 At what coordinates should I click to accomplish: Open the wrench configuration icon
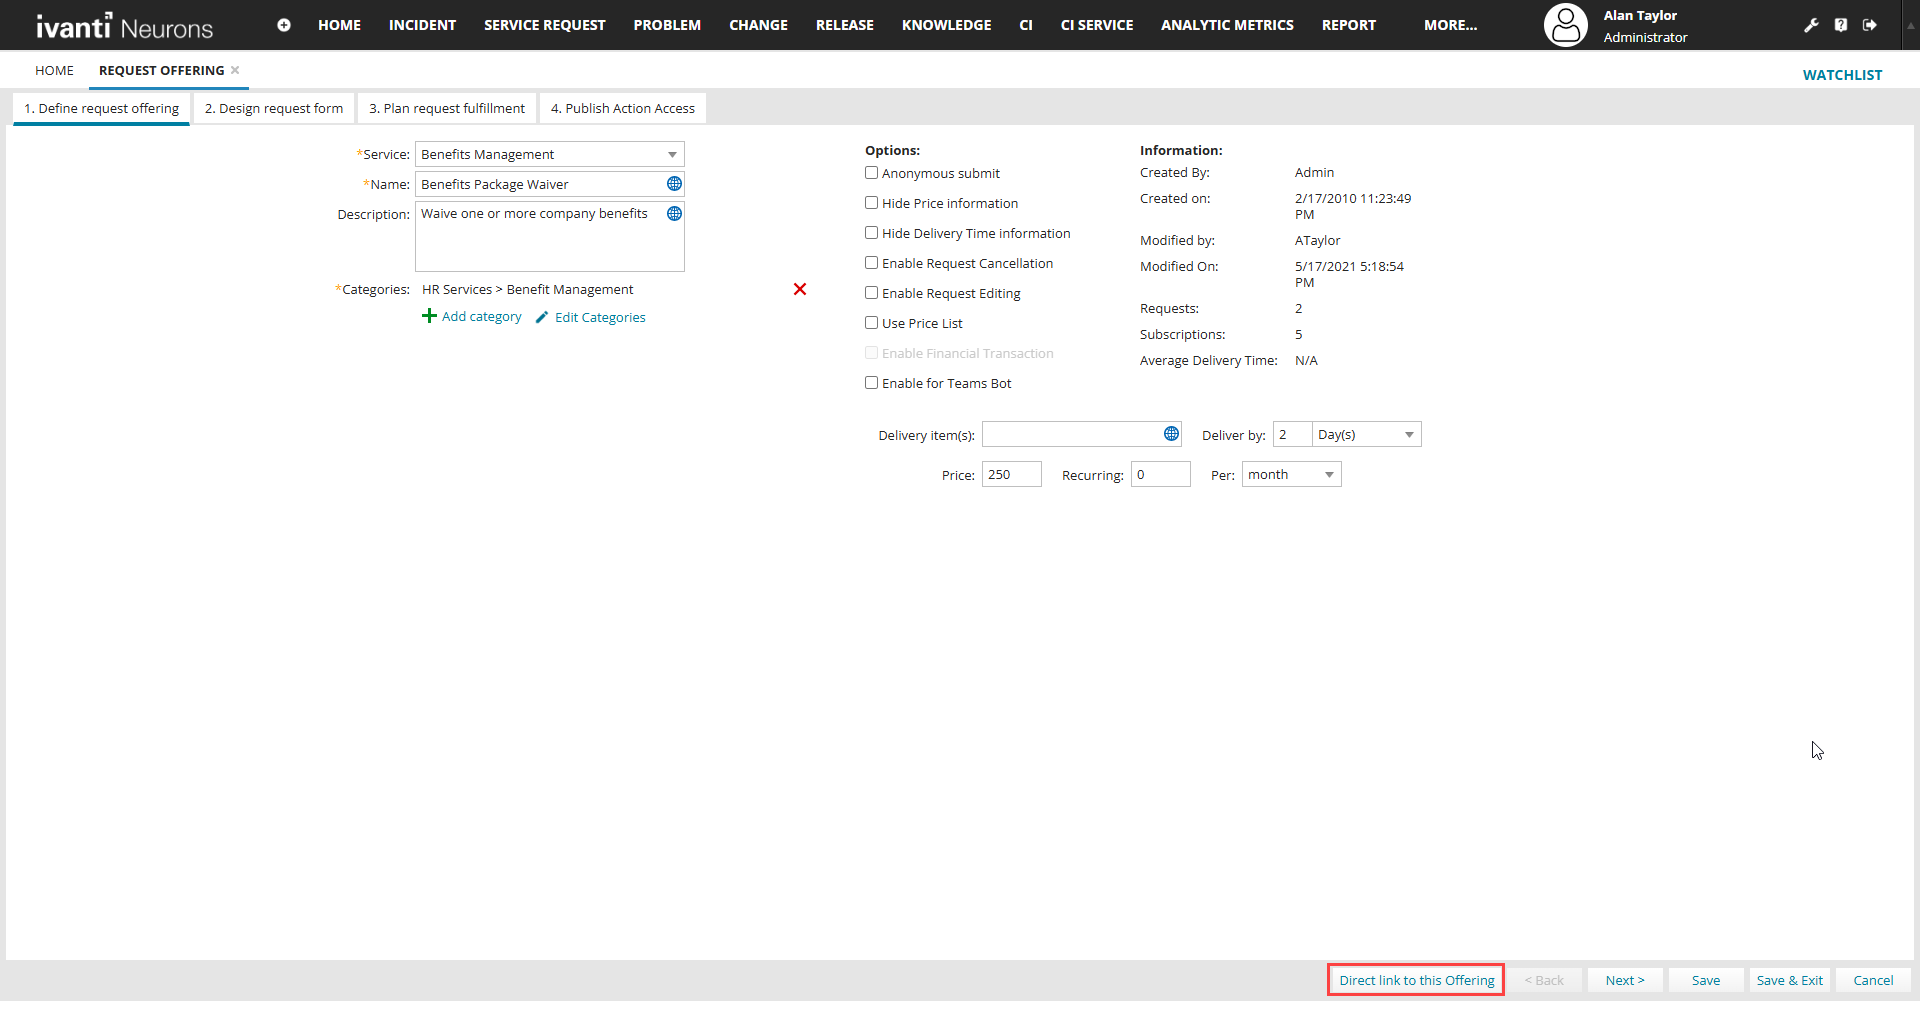(1811, 25)
